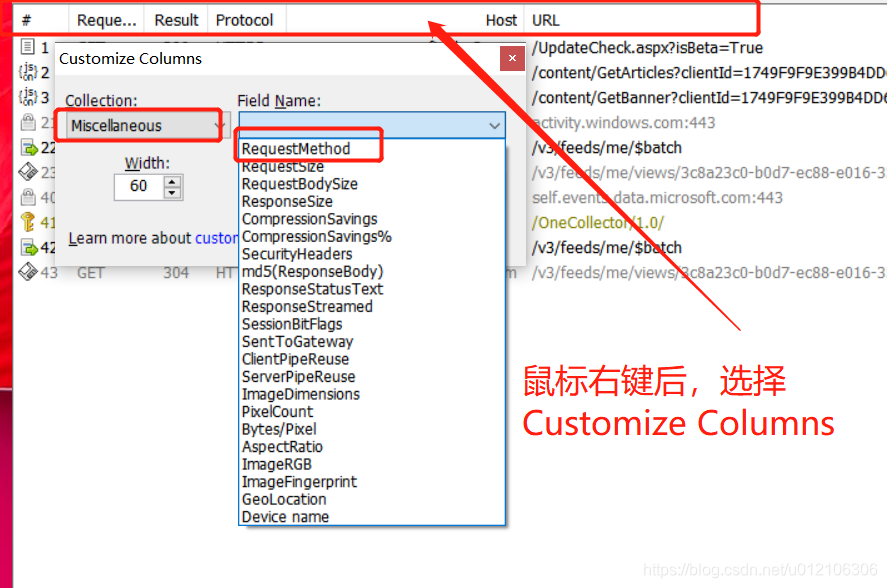Viewport: 887px width, 588px height.
Task: Open the Collection dropdown showing Miscellaneous
Action: coord(148,125)
